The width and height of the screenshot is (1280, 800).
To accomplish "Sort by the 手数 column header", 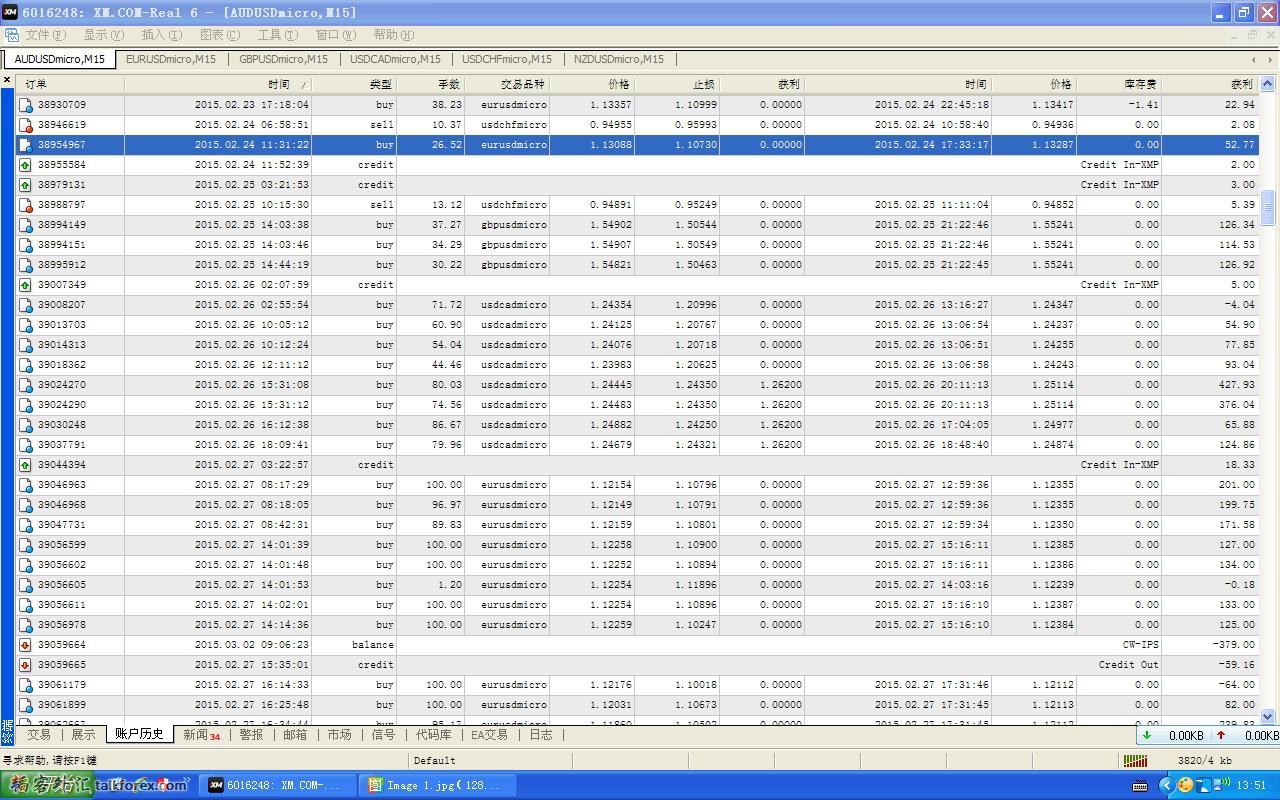I will [x=430, y=85].
